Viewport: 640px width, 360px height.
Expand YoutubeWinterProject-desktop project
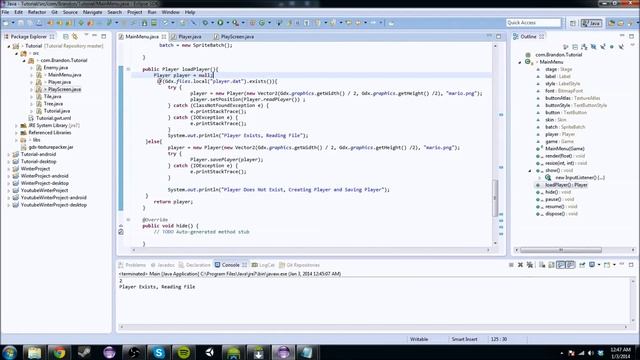tap(9, 205)
